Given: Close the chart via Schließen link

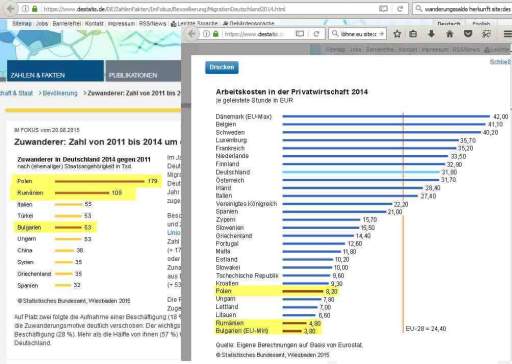Looking at the screenshot, I should tap(500, 62).
